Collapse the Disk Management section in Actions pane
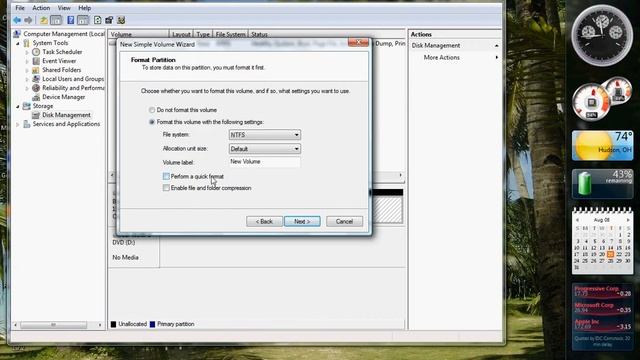Image resolution: width=640 pixels, height=360 pixels. 496,46
